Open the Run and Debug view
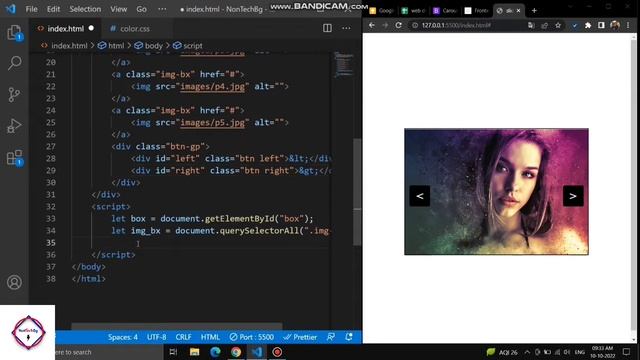Image resolution: width=640 pixels, height=360 pixels. pos(14,126)
